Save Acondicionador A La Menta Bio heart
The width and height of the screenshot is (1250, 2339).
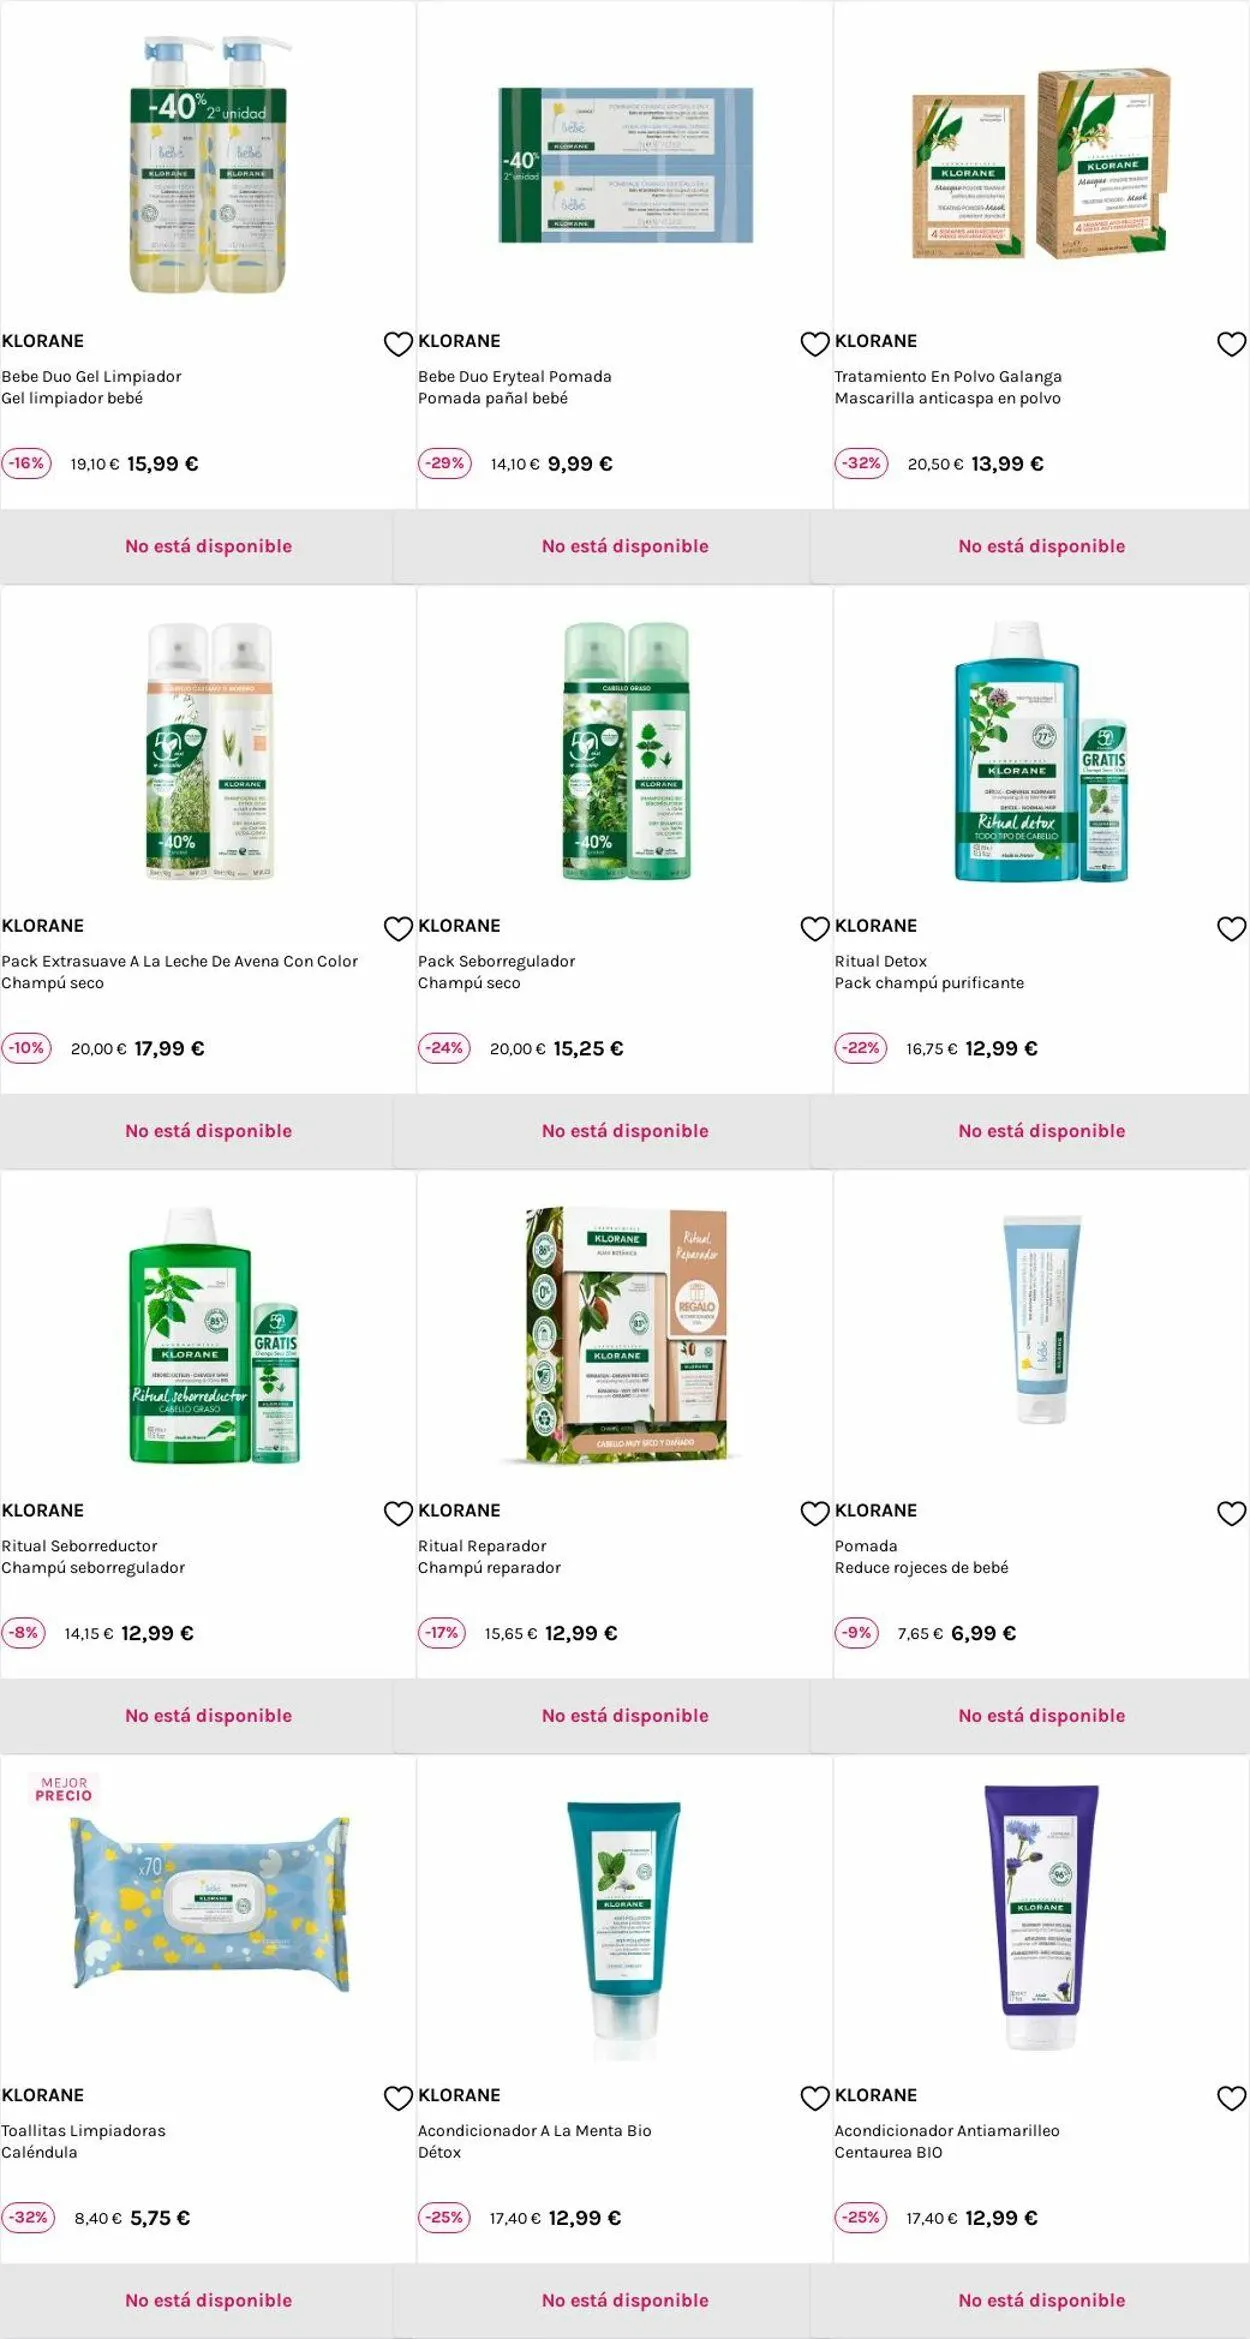(815, 2099)
